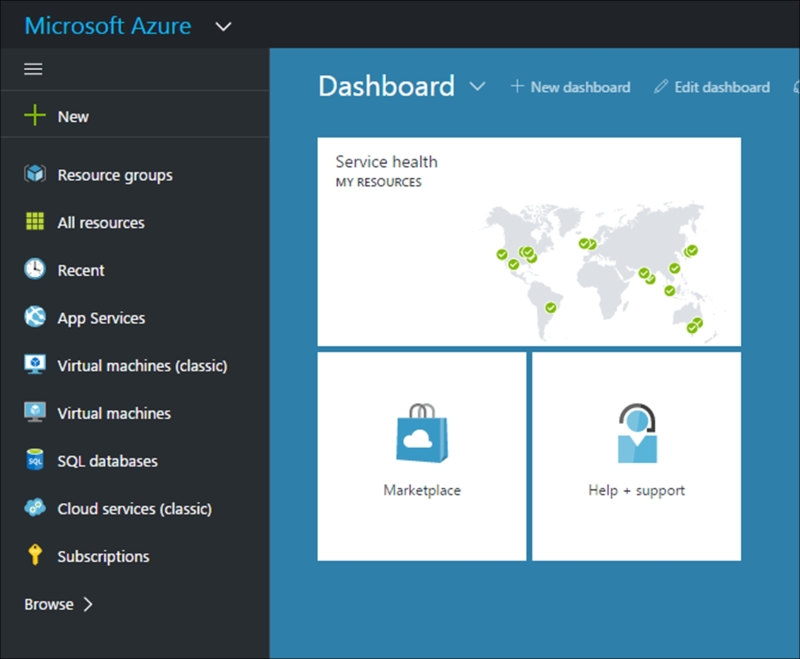Open Resource groups cube icon
Screen dimensions: 800x659
tap(35, 174)
